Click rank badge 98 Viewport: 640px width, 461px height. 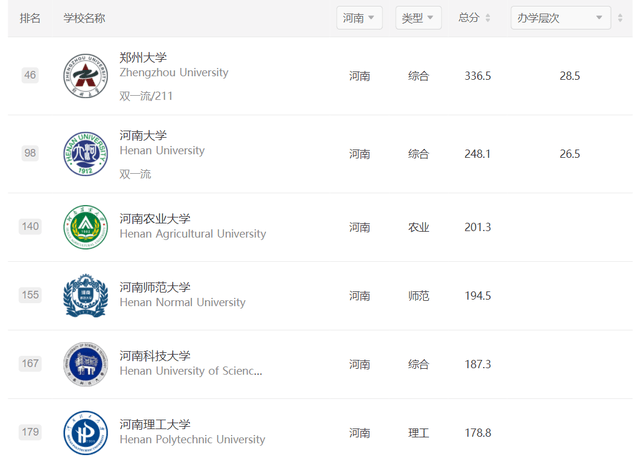pyautogui.click(x=30, y=153)
